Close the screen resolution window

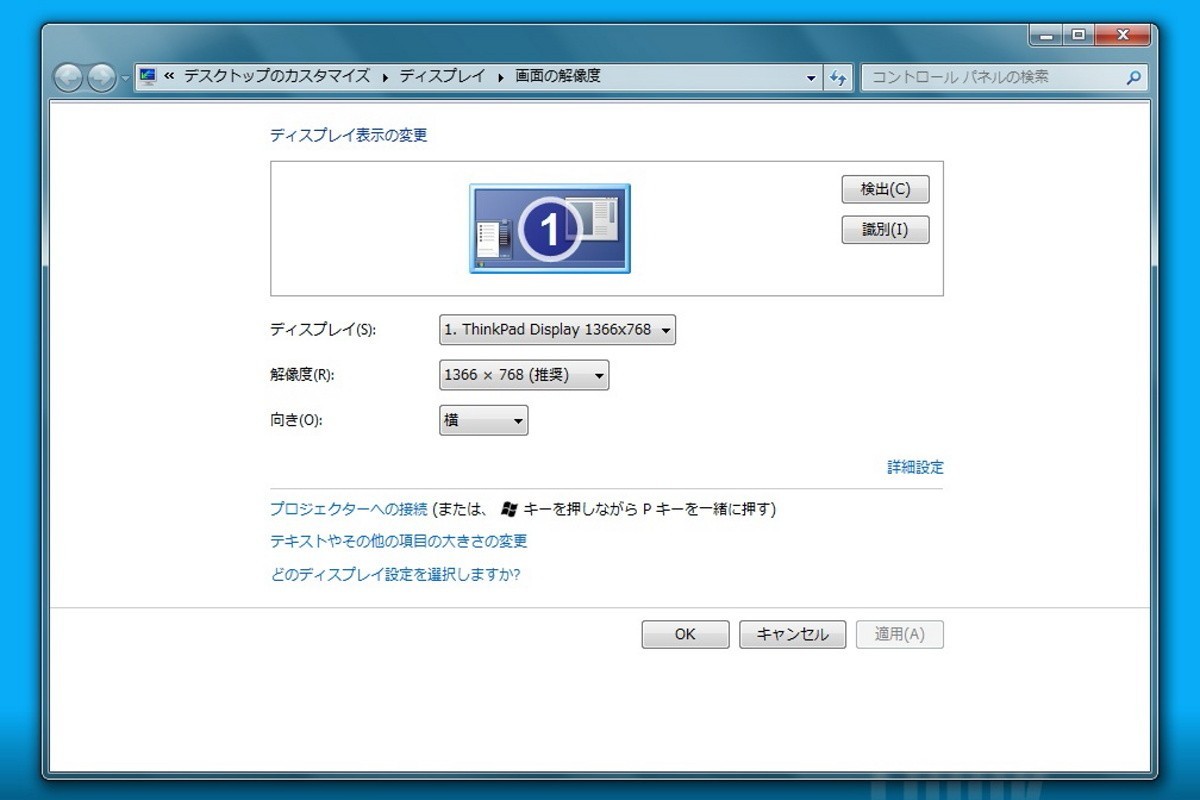click(1122, 34)
